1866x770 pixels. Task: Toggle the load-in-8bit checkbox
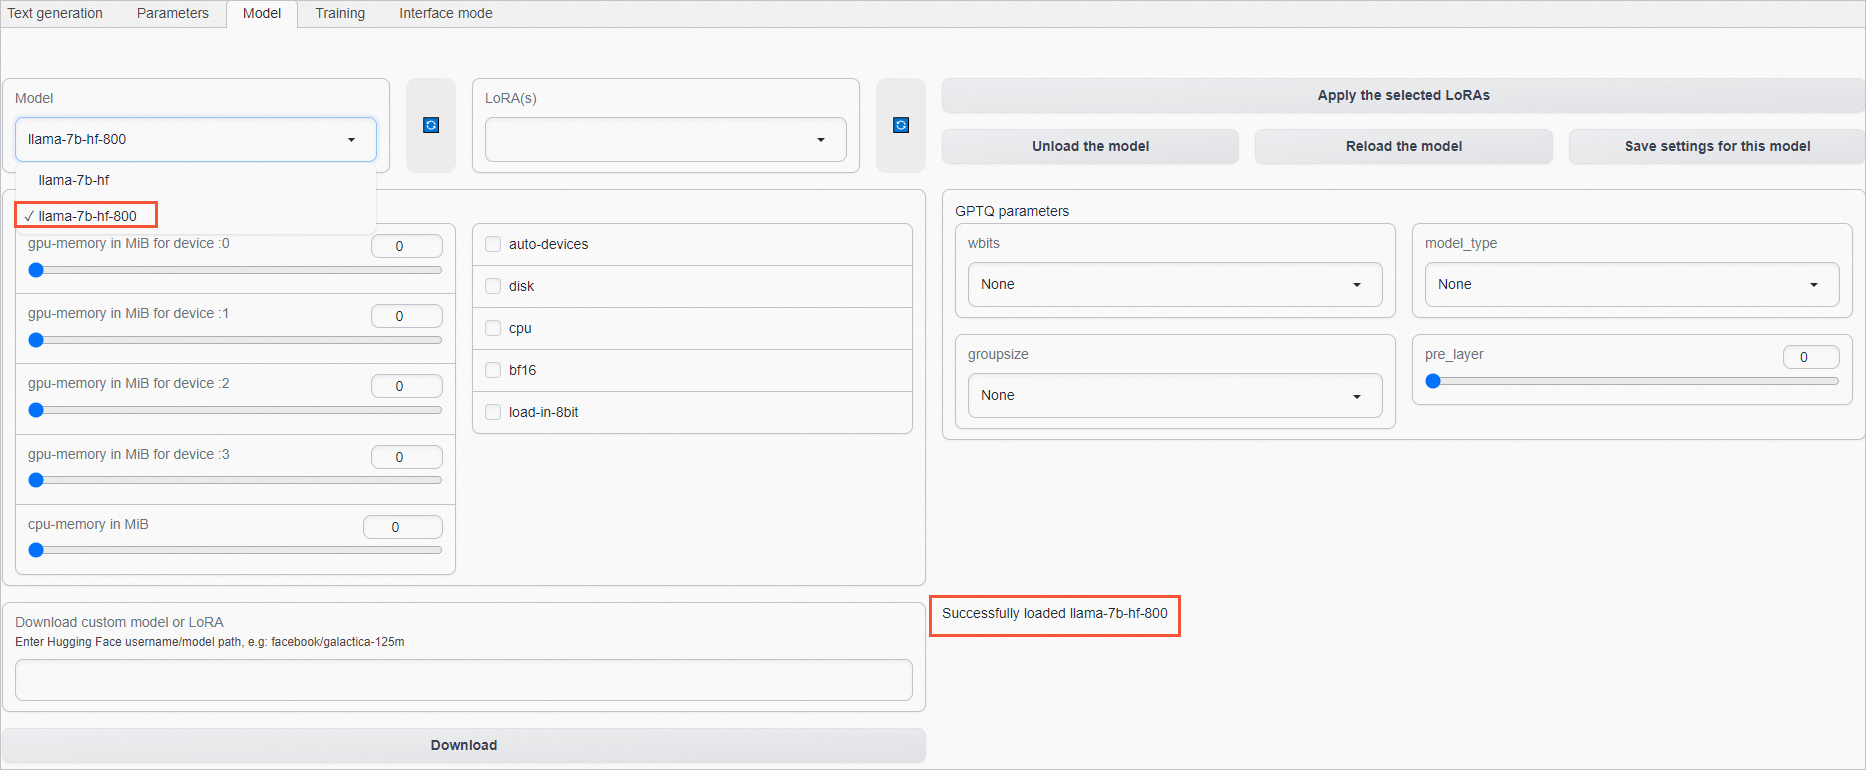tap(493, 412)
